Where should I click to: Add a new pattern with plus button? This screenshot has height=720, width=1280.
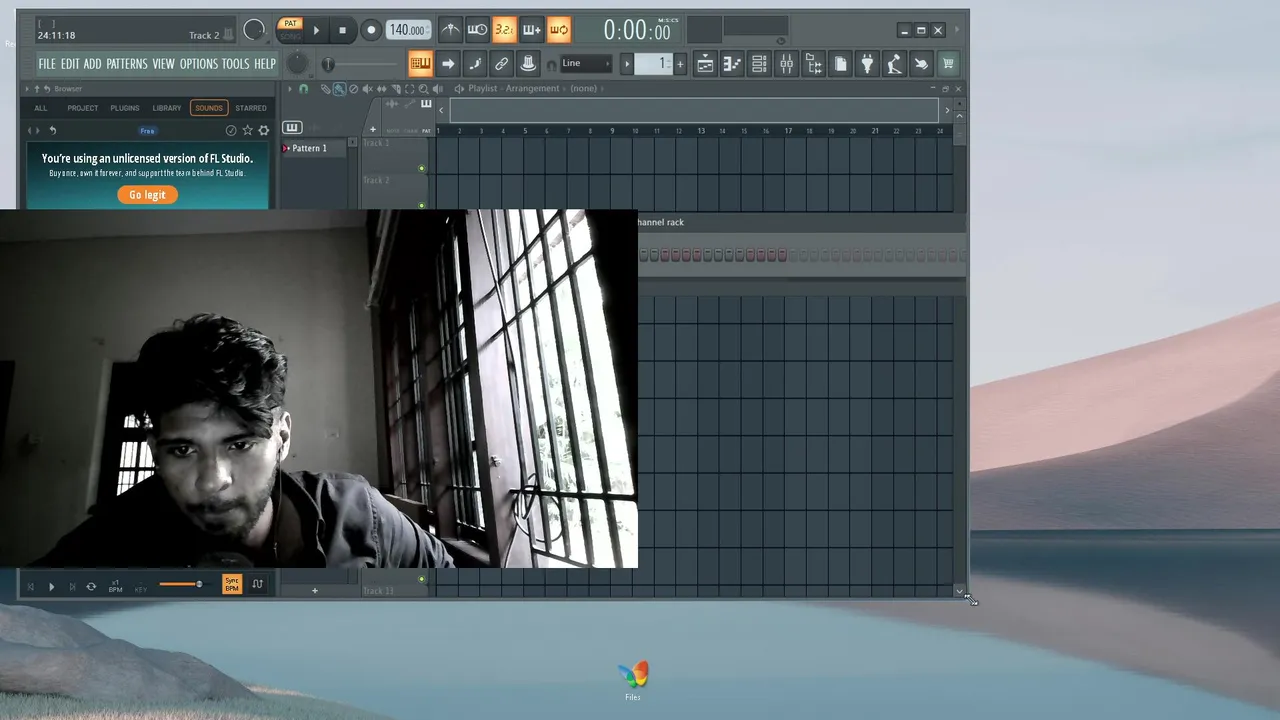(680, 64)
